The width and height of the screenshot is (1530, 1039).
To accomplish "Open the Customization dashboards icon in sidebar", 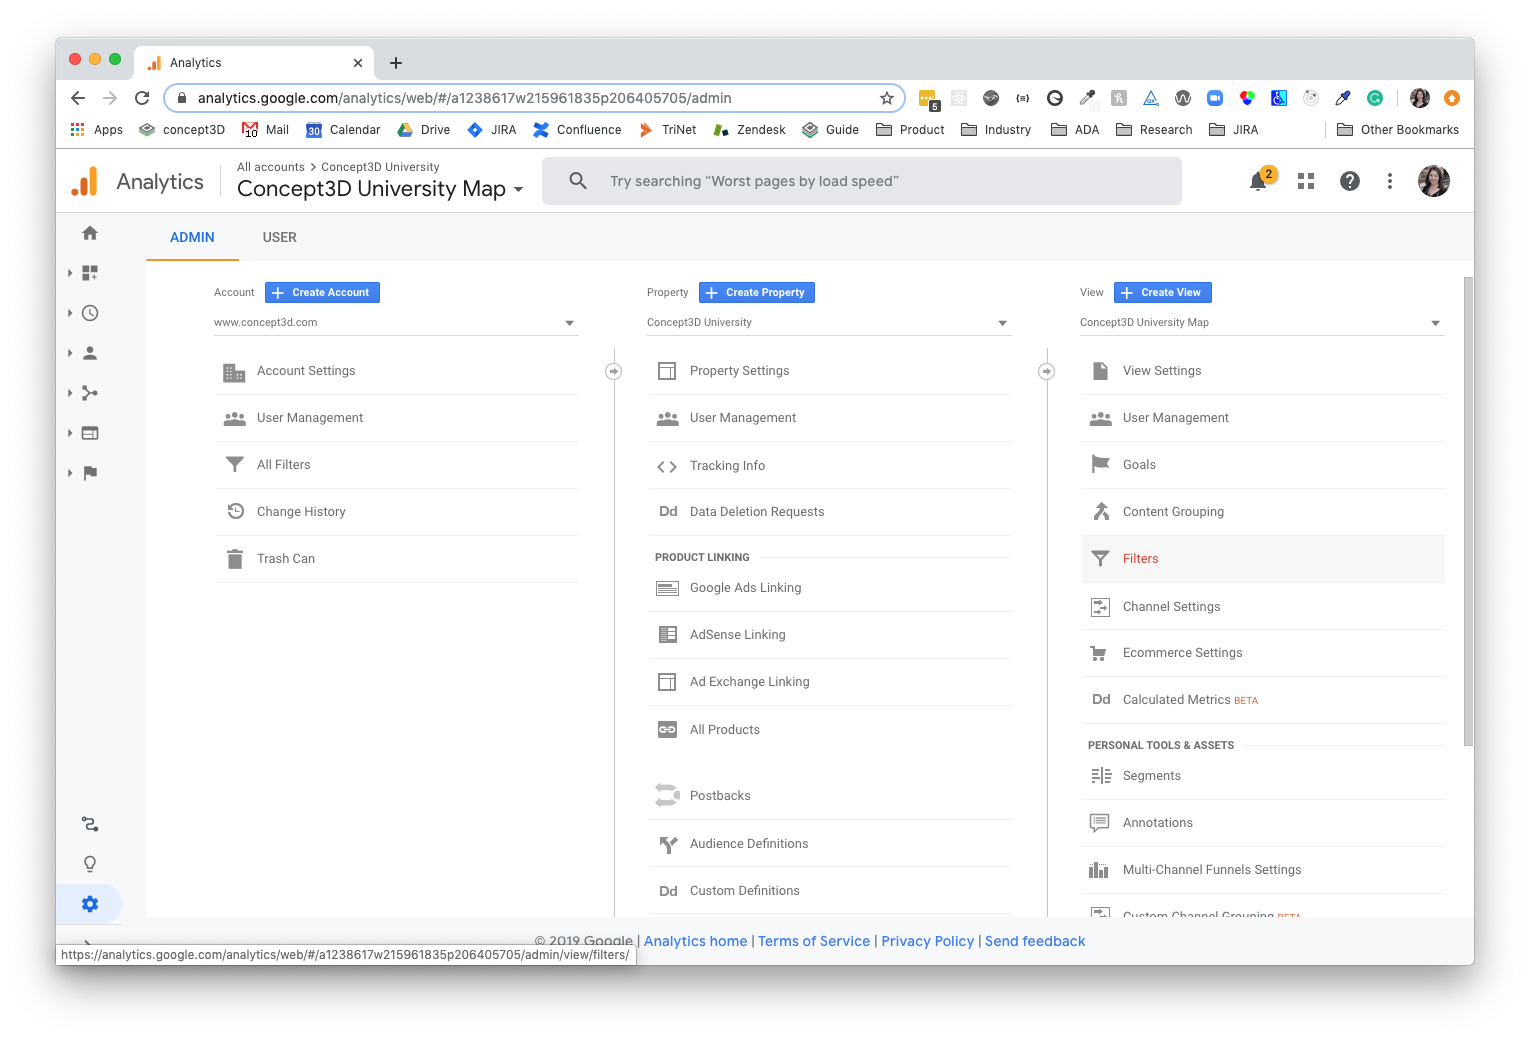I will (90, 273).
